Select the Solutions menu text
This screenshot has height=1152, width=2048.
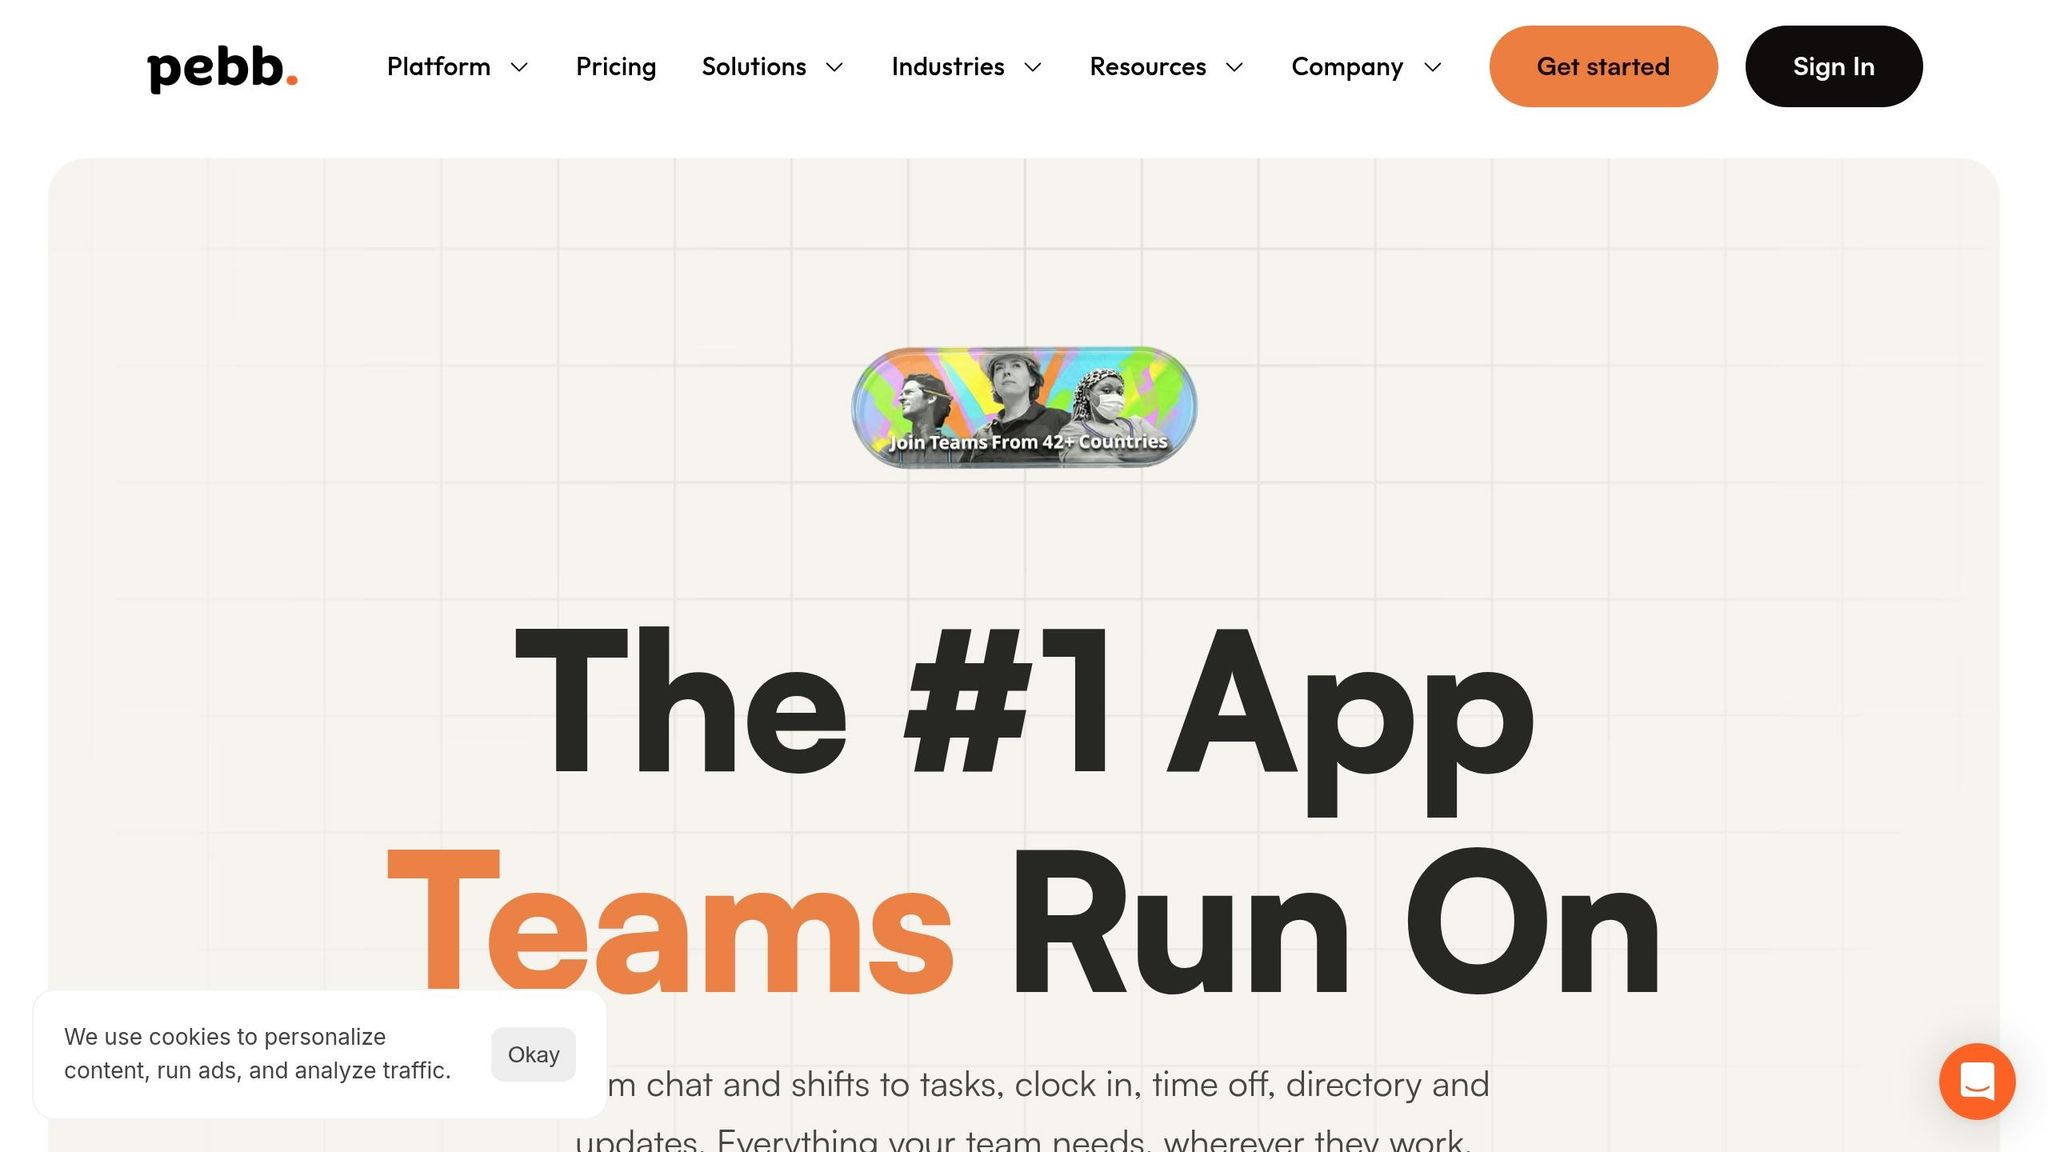click(x=753, y=67)
